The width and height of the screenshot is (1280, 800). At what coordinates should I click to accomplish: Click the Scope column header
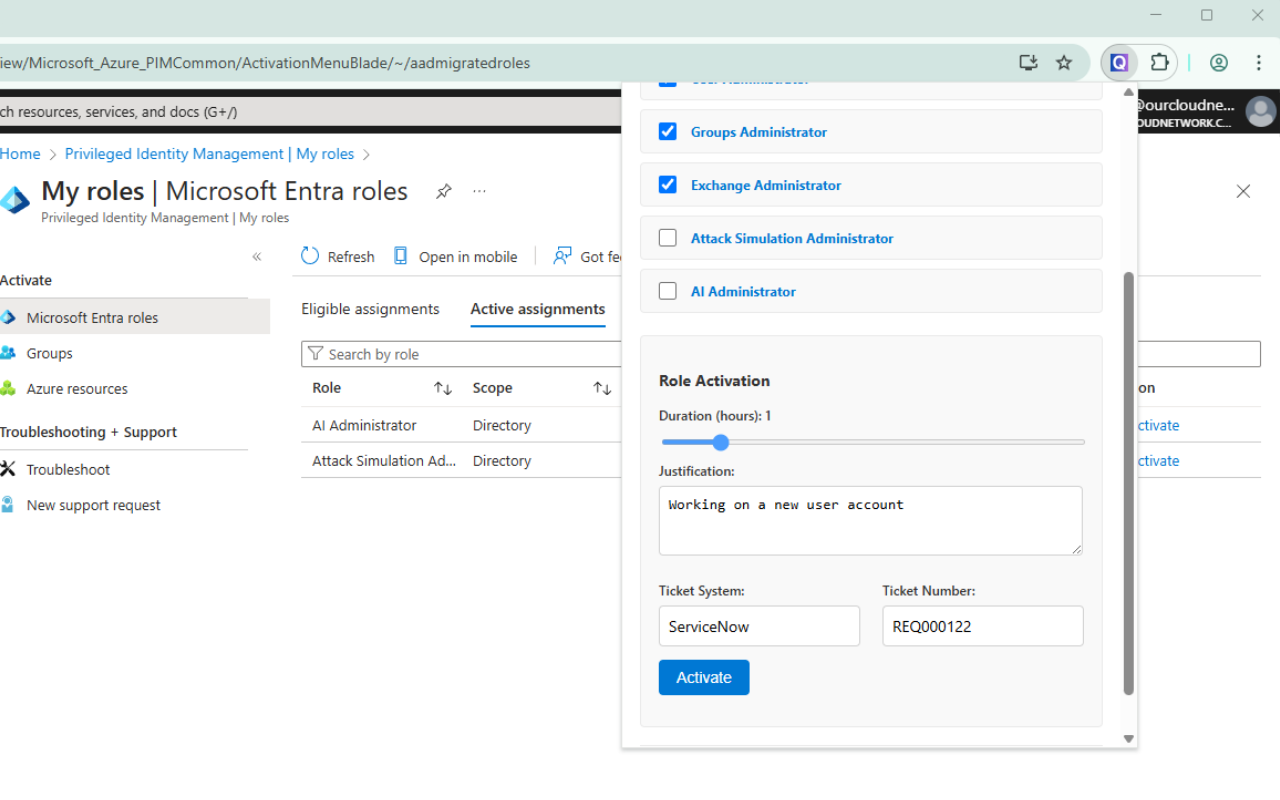point(492,388)
